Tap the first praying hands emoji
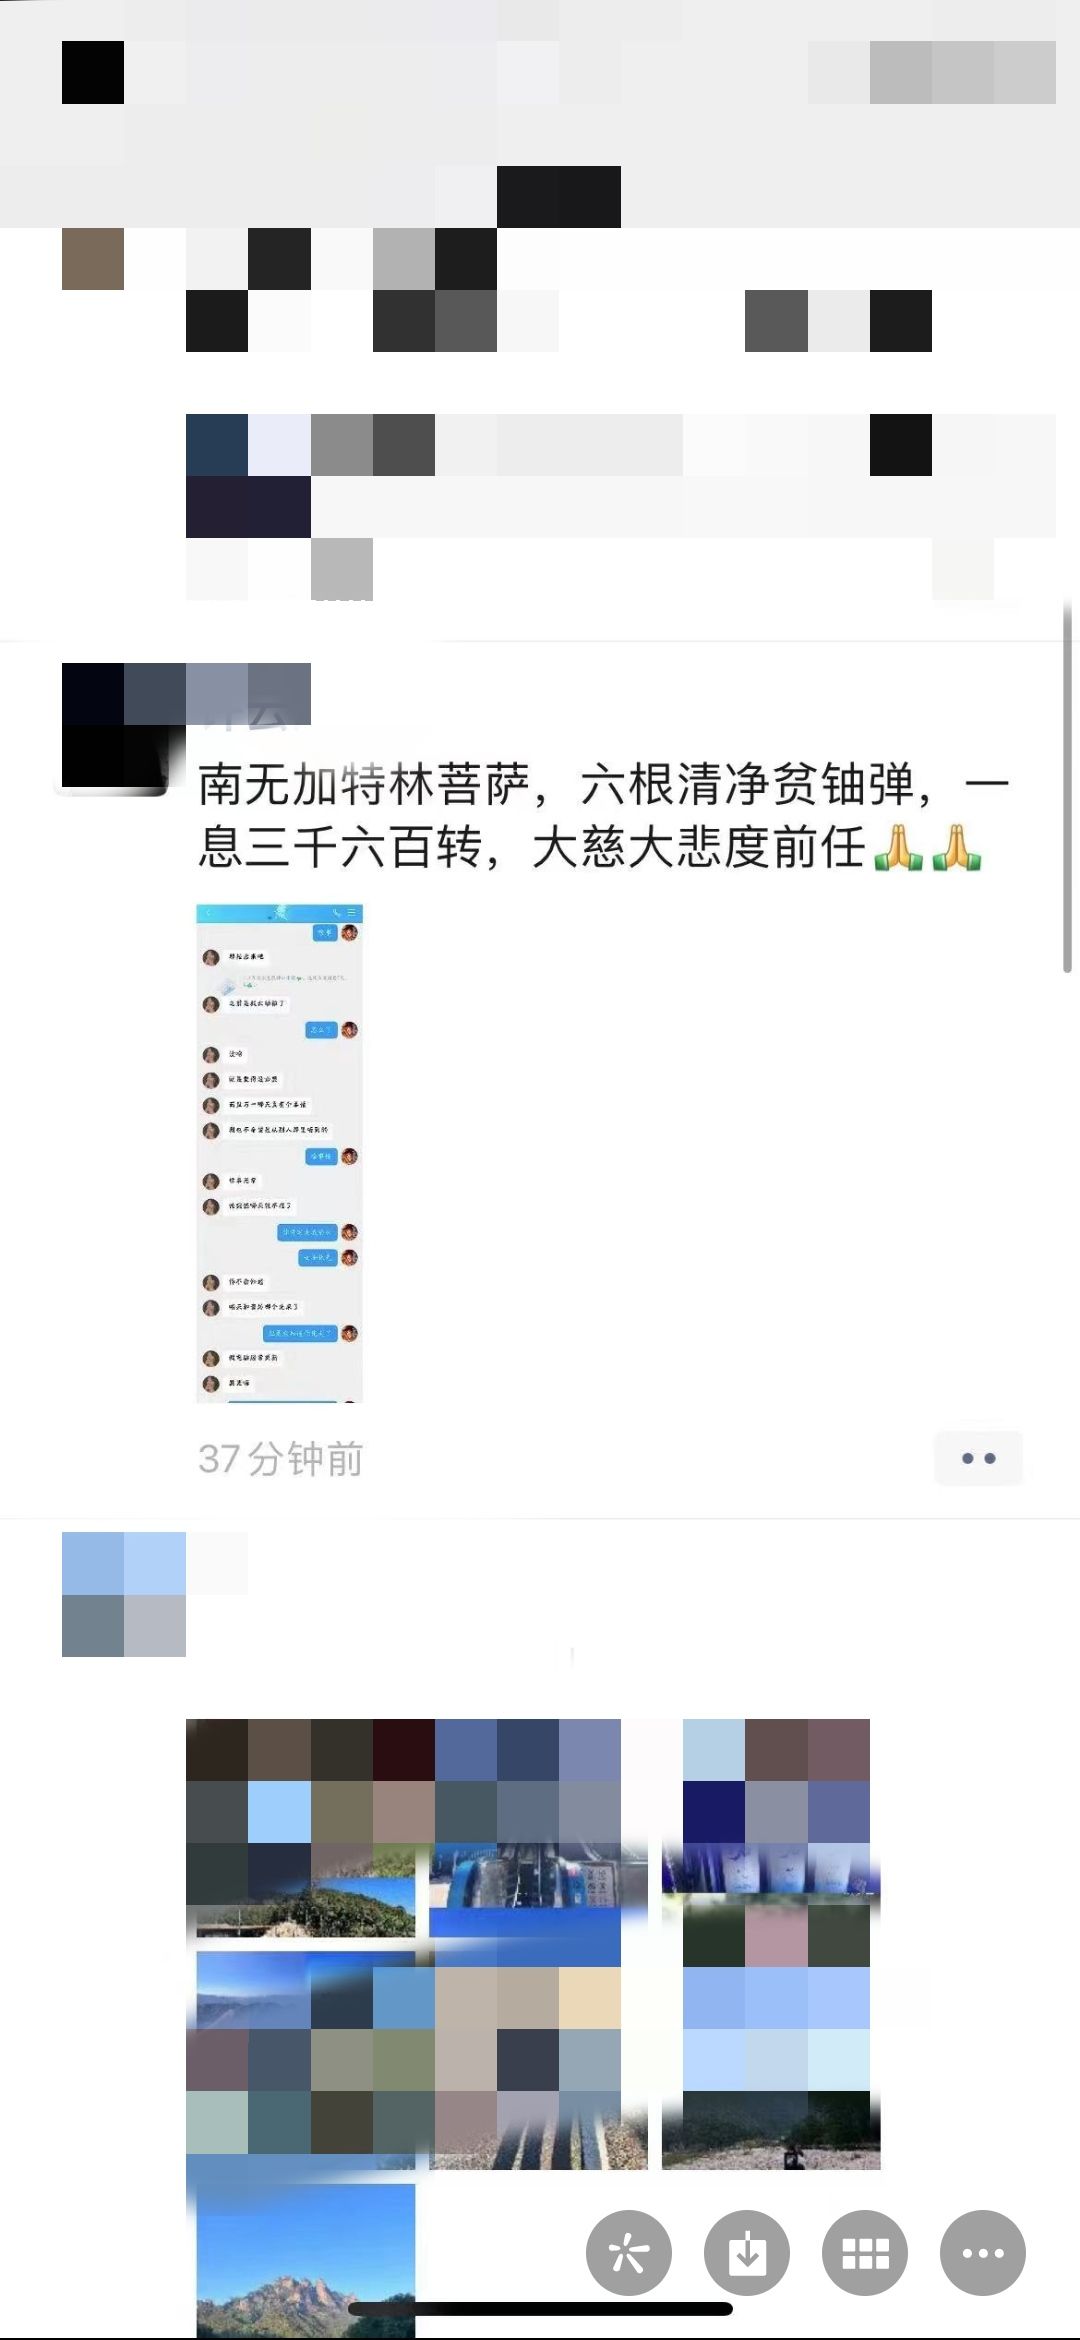Screen dimensions: 1080x2340 coord(899,847)
